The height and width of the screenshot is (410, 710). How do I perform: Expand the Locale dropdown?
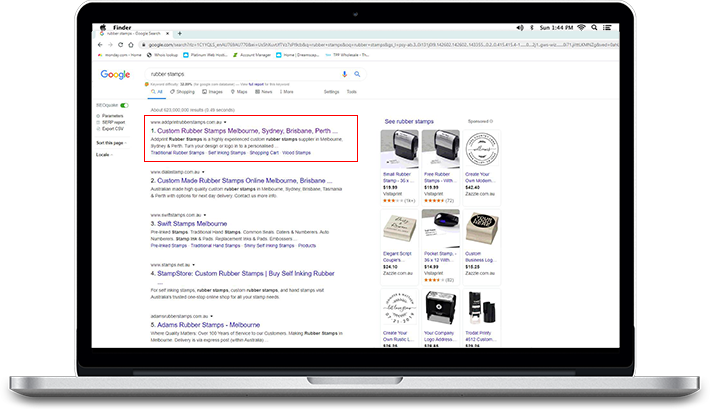tap(104, 155)
